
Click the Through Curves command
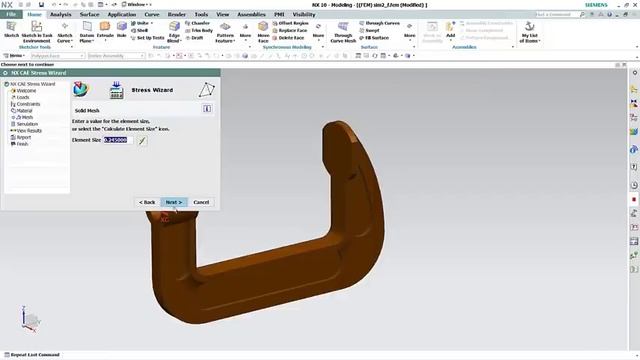coord(380,23)
